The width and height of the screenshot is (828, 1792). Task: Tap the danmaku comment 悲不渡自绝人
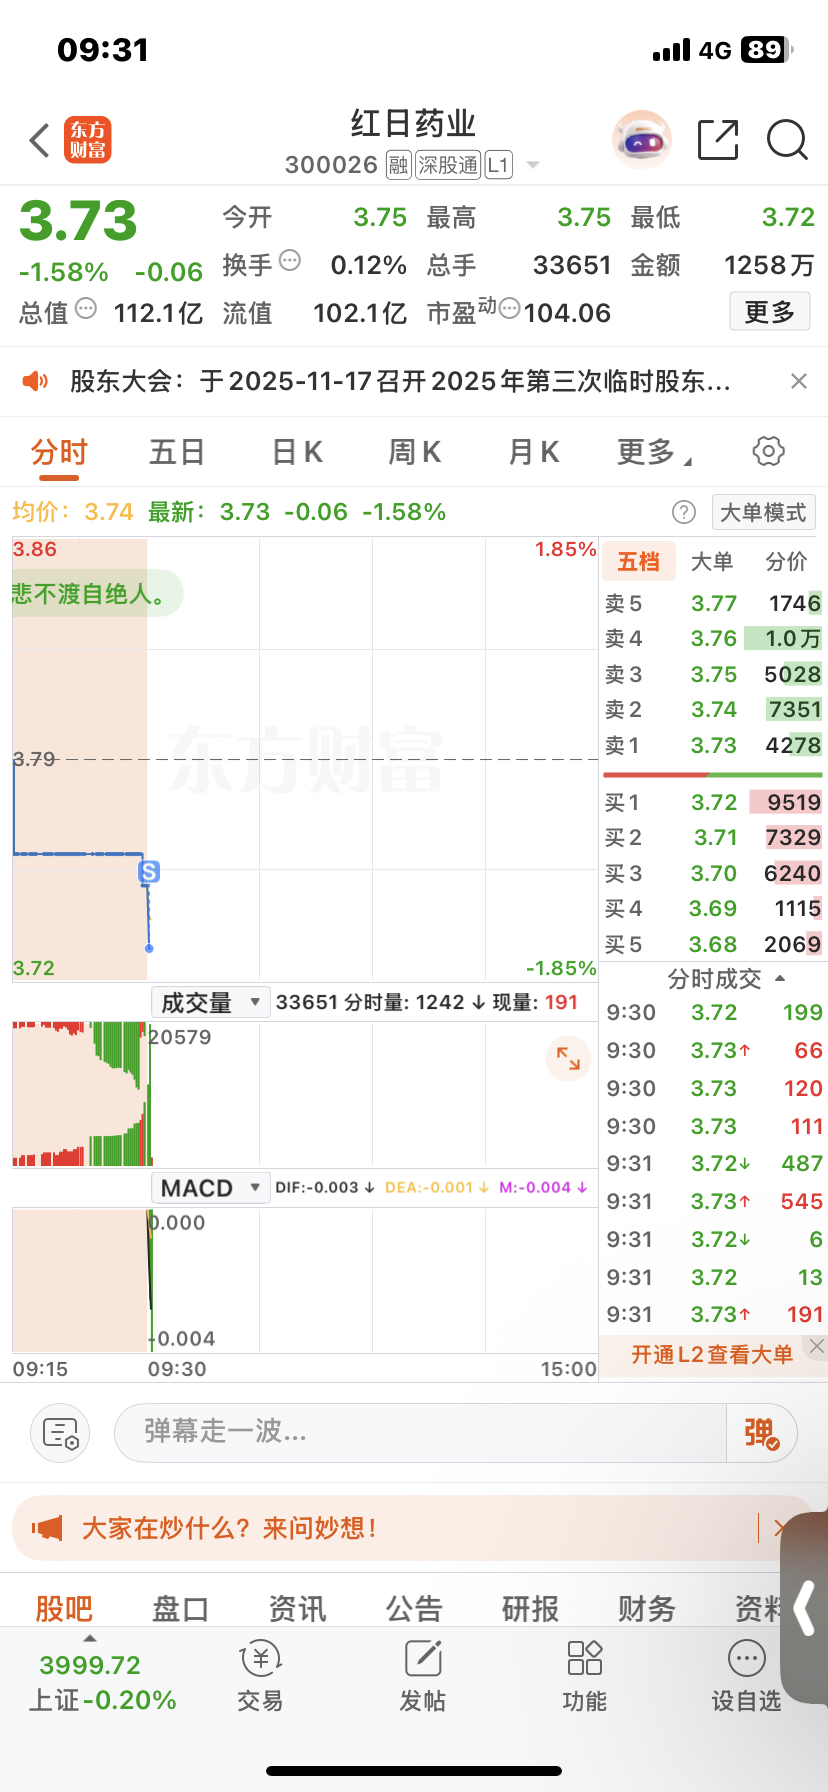click(x=98, y=594)
